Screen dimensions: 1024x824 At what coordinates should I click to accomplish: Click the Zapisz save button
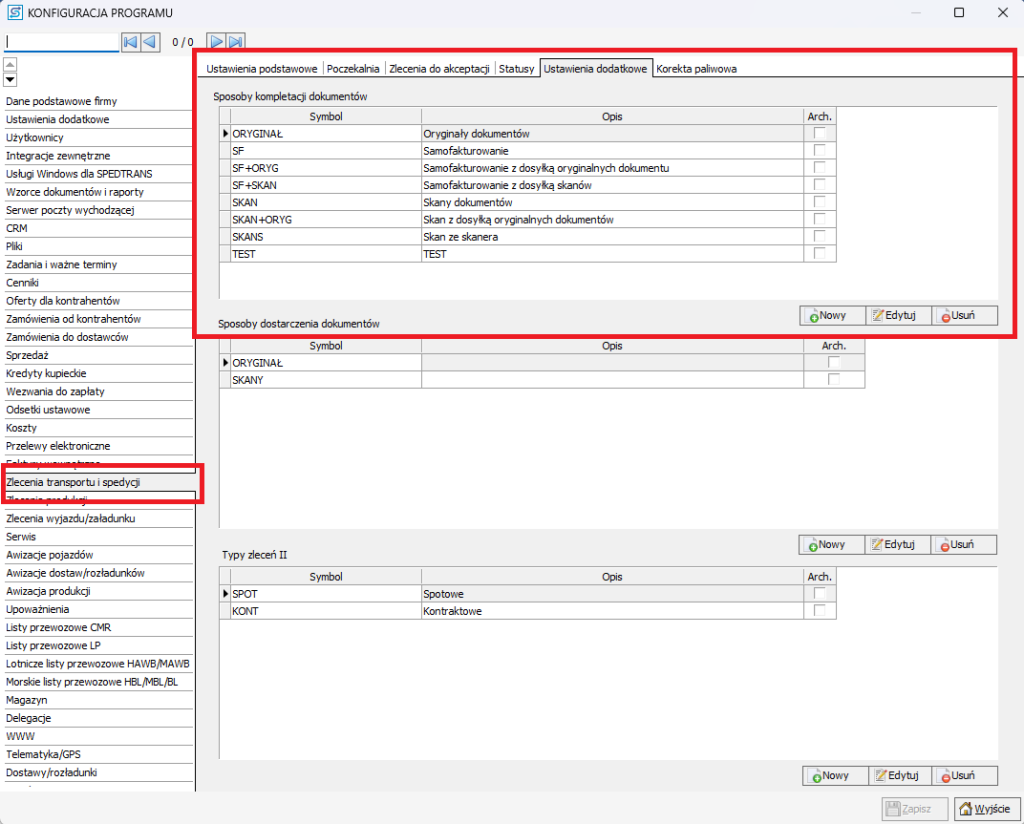[915, 809]
